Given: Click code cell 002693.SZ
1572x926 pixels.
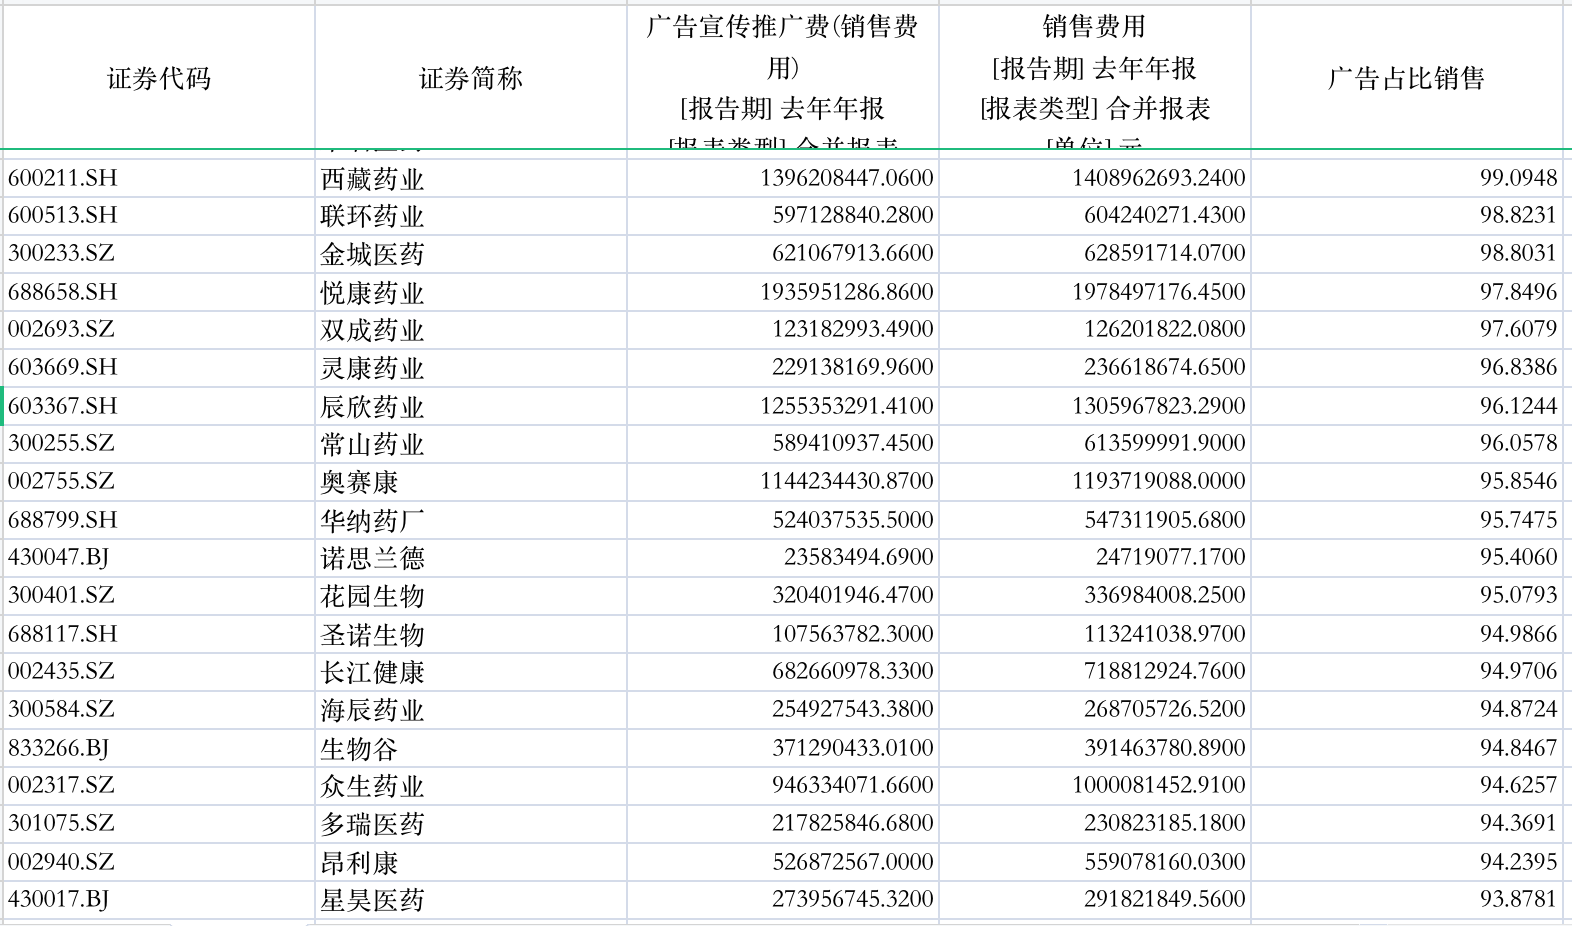Looking at the screenshot, I should click(159, 329).
